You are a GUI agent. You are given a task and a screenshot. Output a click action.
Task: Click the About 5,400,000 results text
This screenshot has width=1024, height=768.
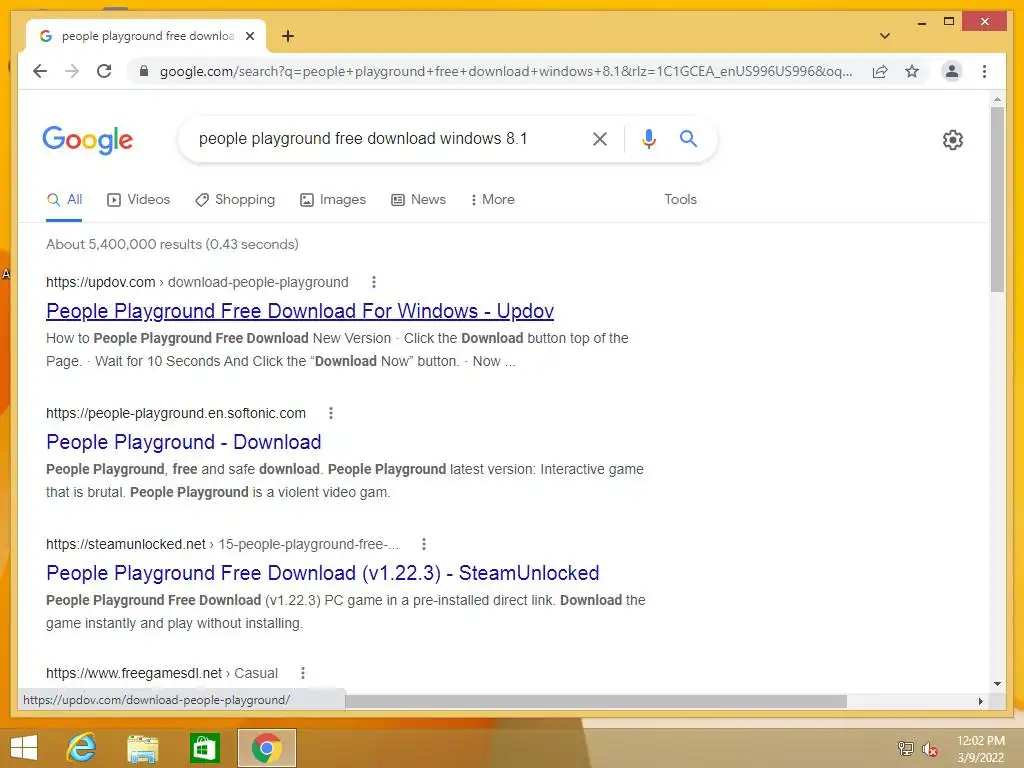[172, 244]
